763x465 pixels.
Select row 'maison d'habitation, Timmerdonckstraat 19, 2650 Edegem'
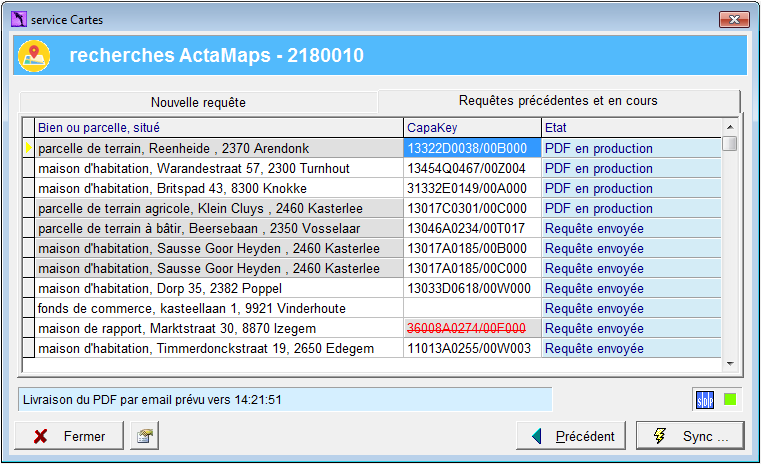point(219,348)
